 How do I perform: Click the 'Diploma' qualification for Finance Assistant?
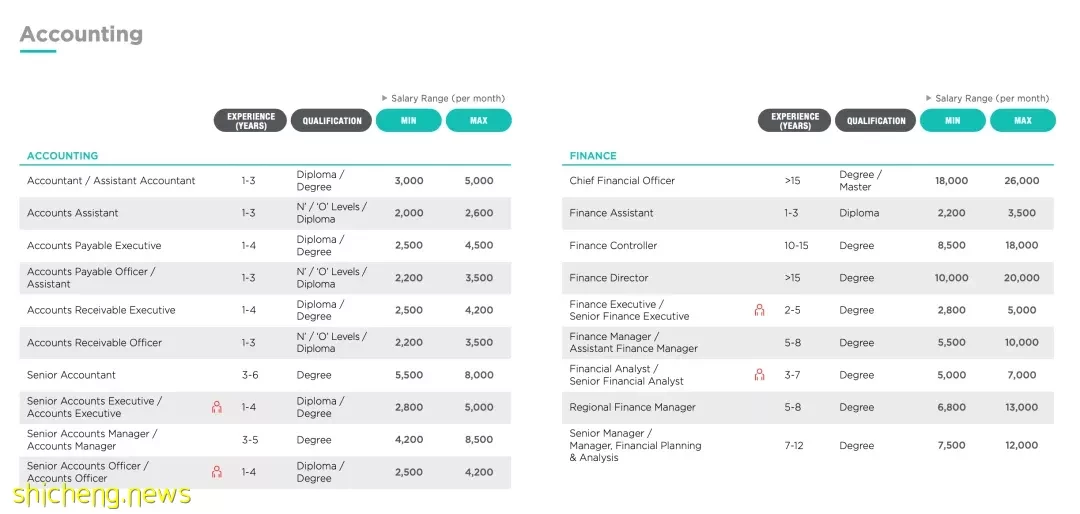click(859, 213)
